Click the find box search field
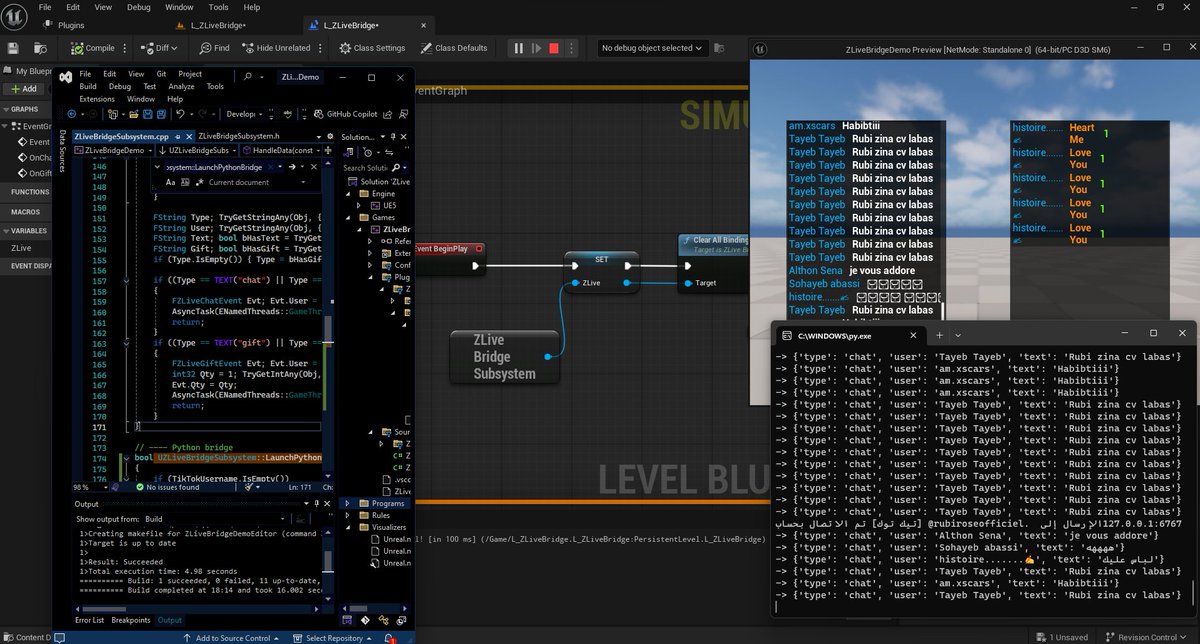Image resolution: width=1200 pixels, height=644 pixels. tap(217, 167)
